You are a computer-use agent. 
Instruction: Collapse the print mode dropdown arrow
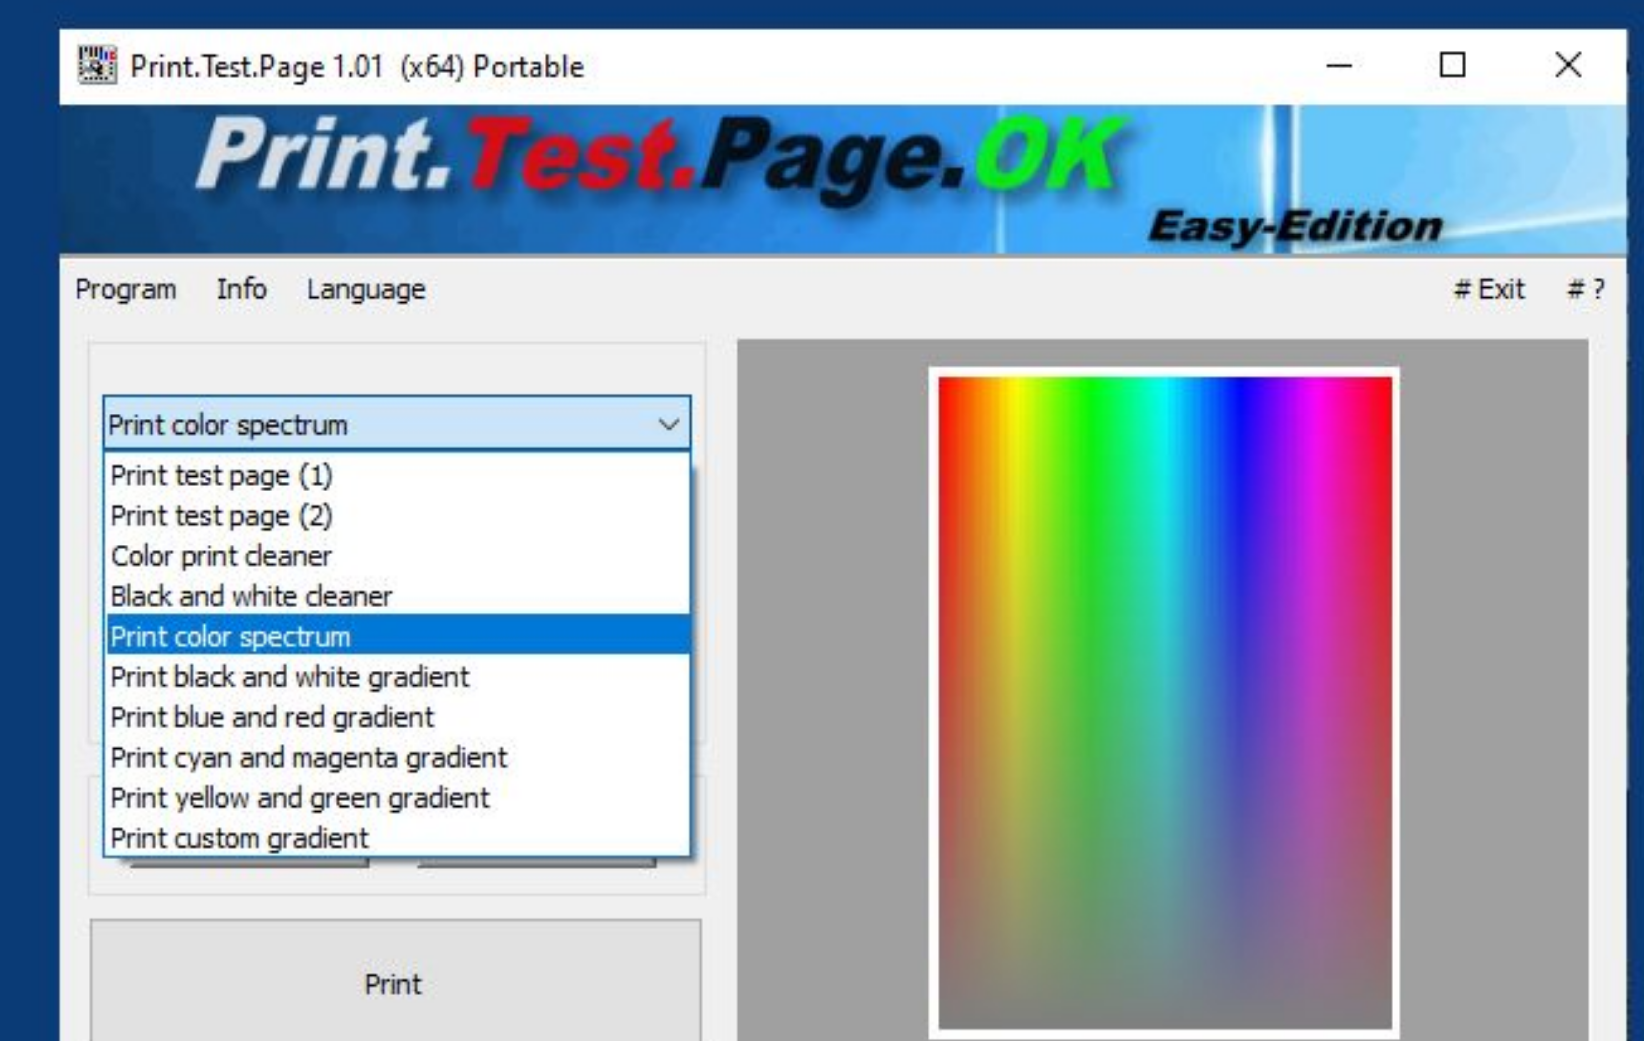click(668, 423)
